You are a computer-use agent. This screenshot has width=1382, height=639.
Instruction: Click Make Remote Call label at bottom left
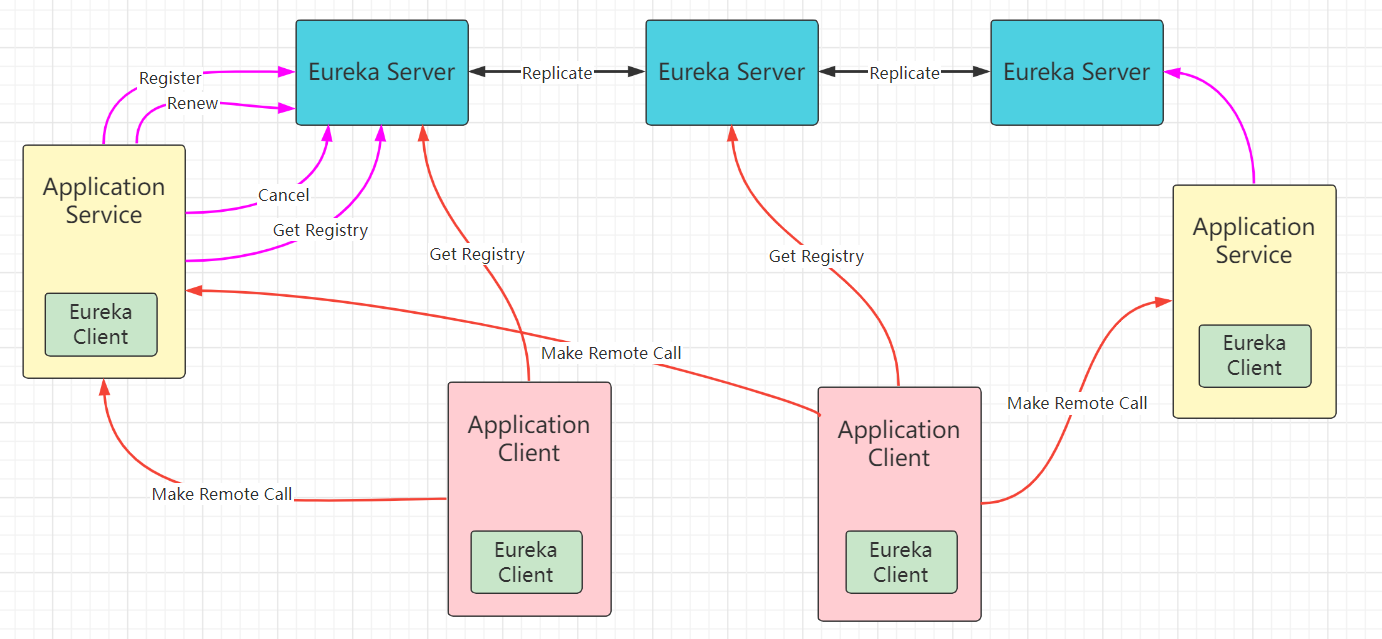pyautogui.click(x=222, y=494)
